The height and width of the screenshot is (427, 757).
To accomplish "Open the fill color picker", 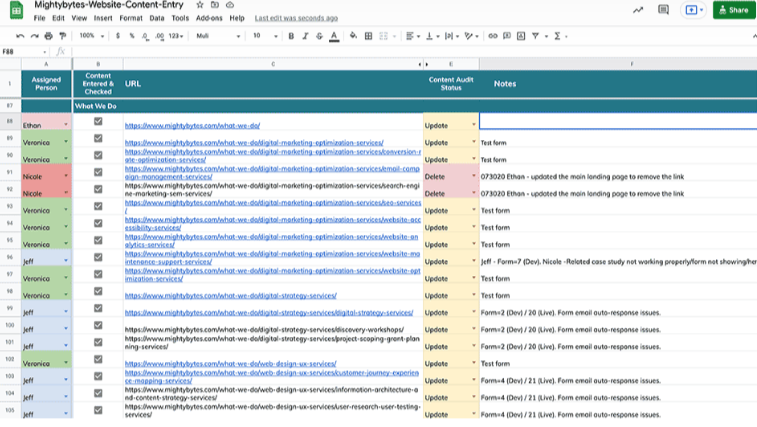I will click(351, 36).
